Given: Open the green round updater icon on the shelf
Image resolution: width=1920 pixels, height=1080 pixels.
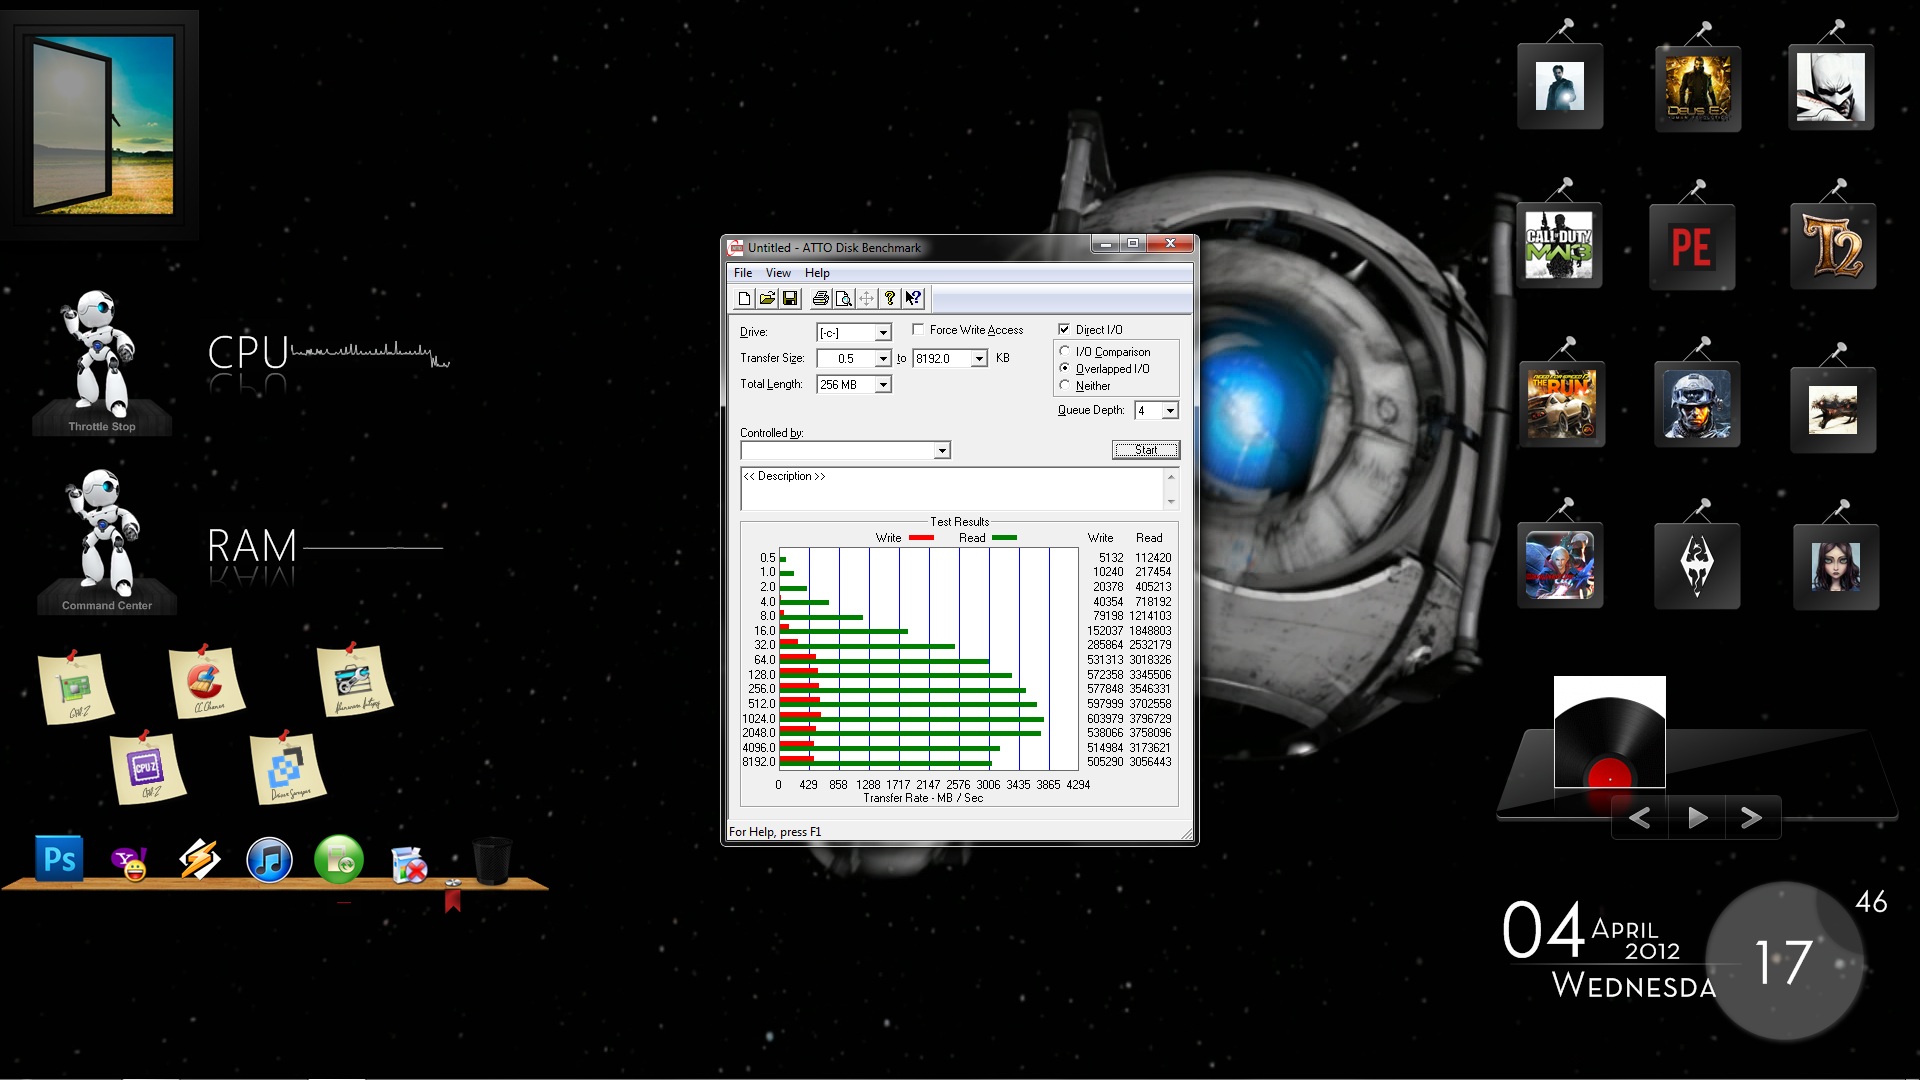Looking at the screenshot, I should click(339, 860).
